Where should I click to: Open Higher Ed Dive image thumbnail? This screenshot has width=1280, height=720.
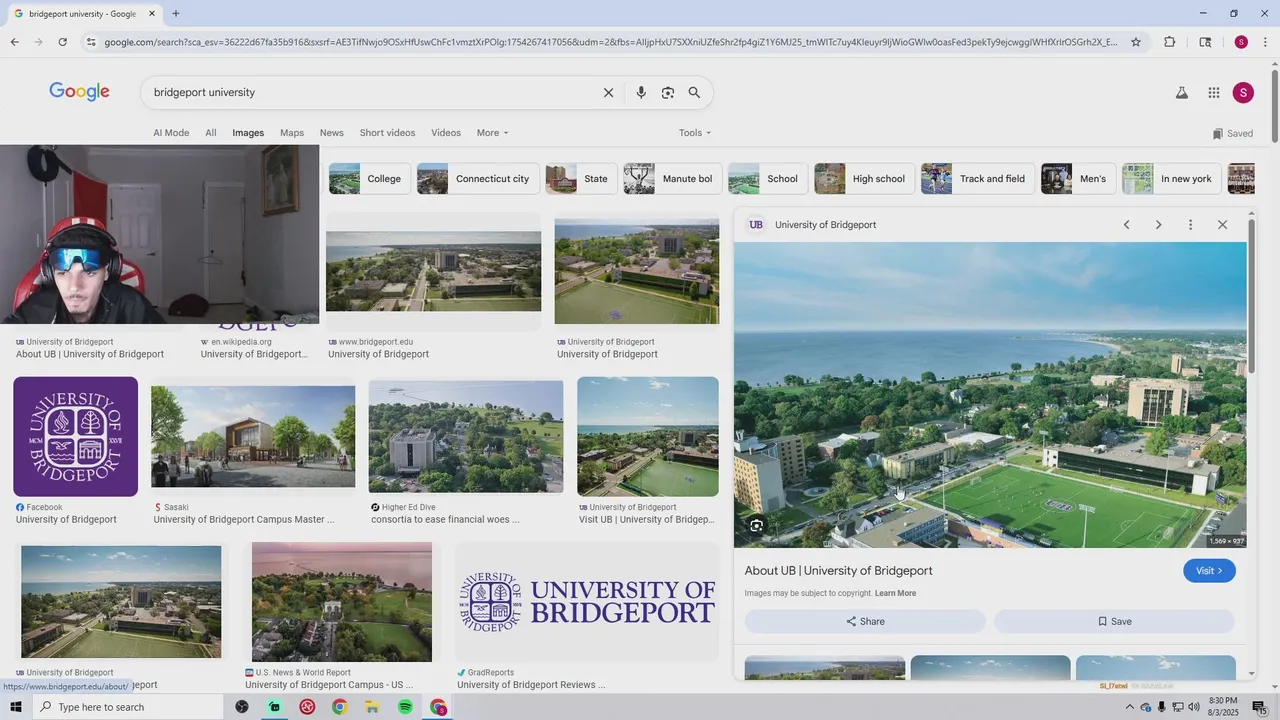(466, 437)
